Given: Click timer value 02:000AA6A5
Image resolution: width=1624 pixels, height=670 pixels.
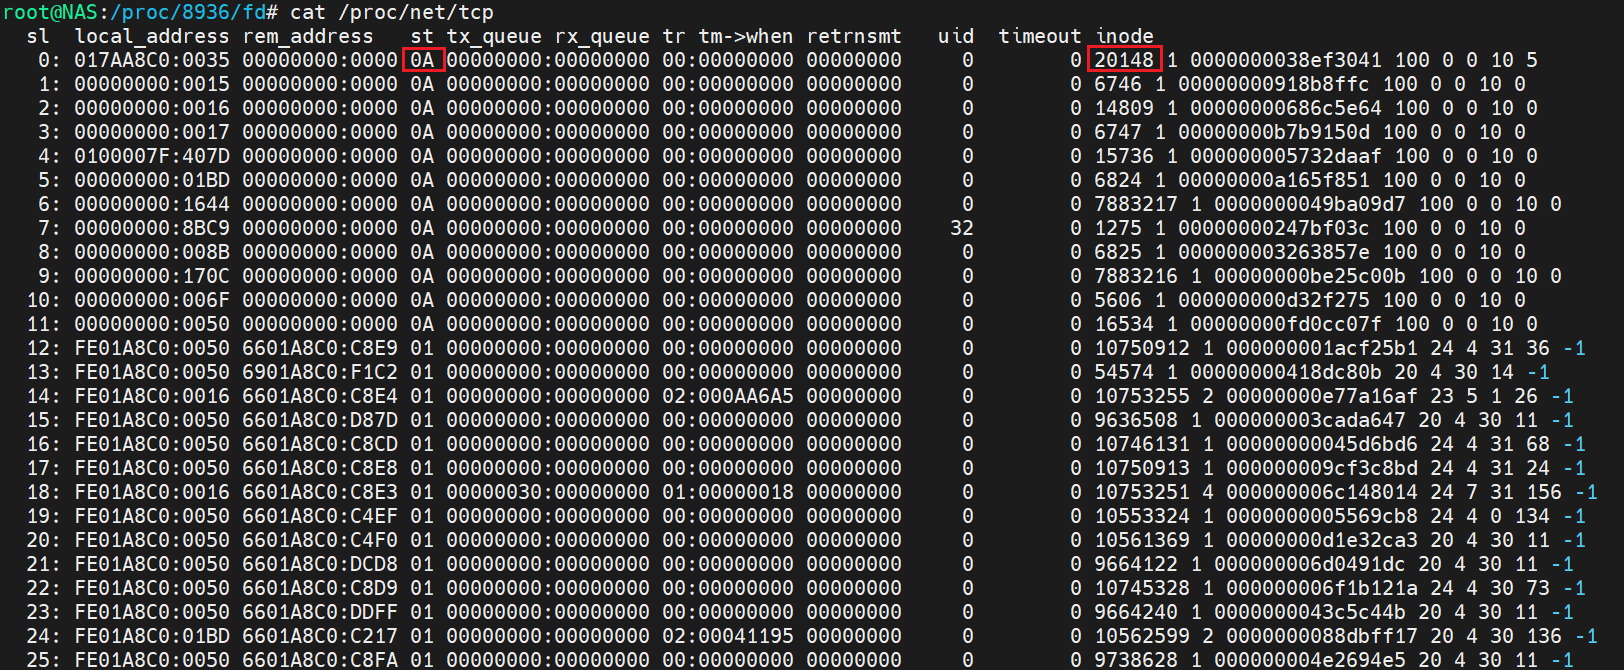Looking at the screenshot, I should coord(728,396).
